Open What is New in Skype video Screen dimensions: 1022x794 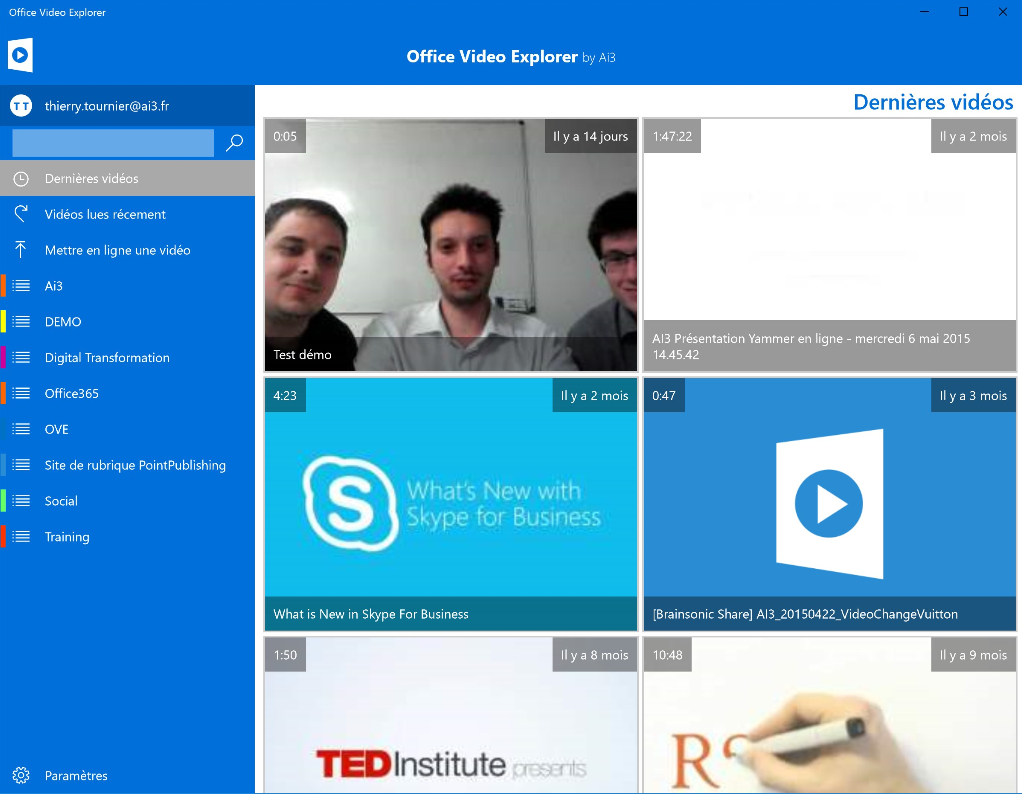pyautogui.click(x=450, y=504)
